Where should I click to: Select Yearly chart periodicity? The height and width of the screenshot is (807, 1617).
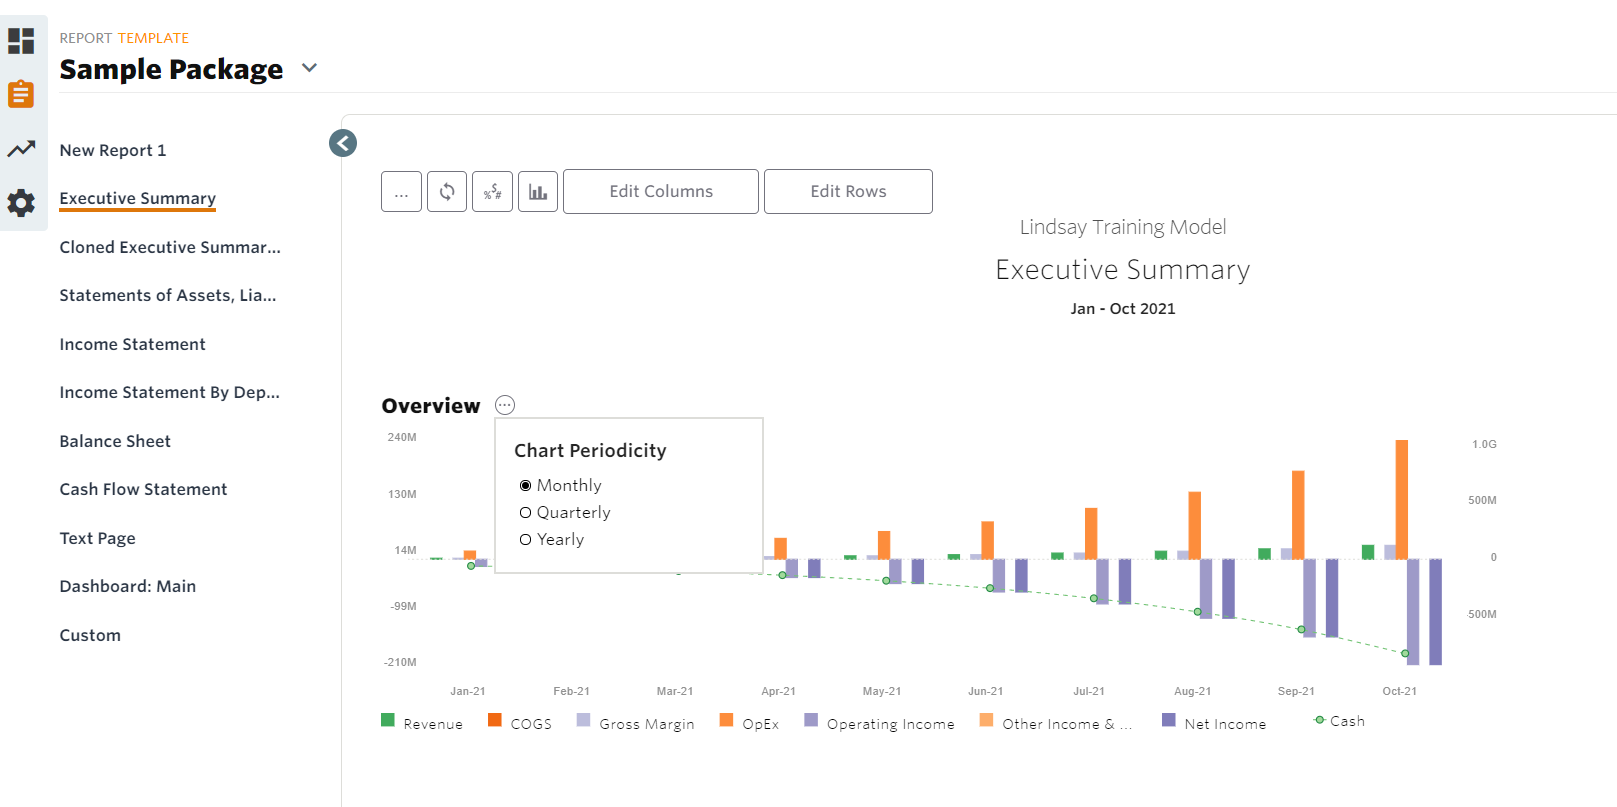pyautogui.click(x=526, y=540)
